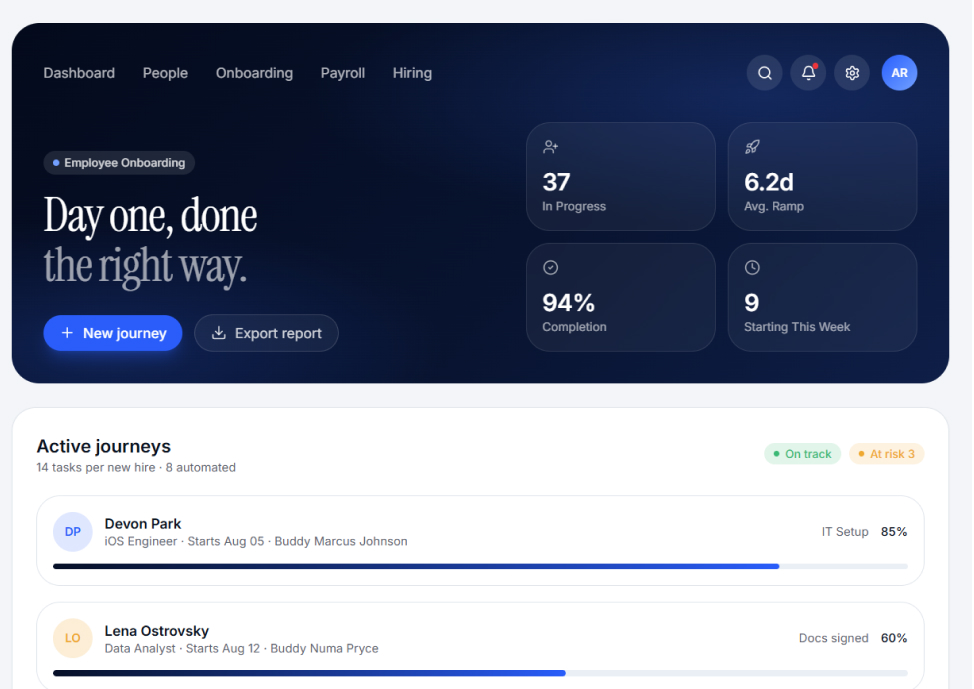This screenshot has width=974, height=689.
Task: Click the rocket icon in Avg. Ramp card
Action: coord(752,147)
